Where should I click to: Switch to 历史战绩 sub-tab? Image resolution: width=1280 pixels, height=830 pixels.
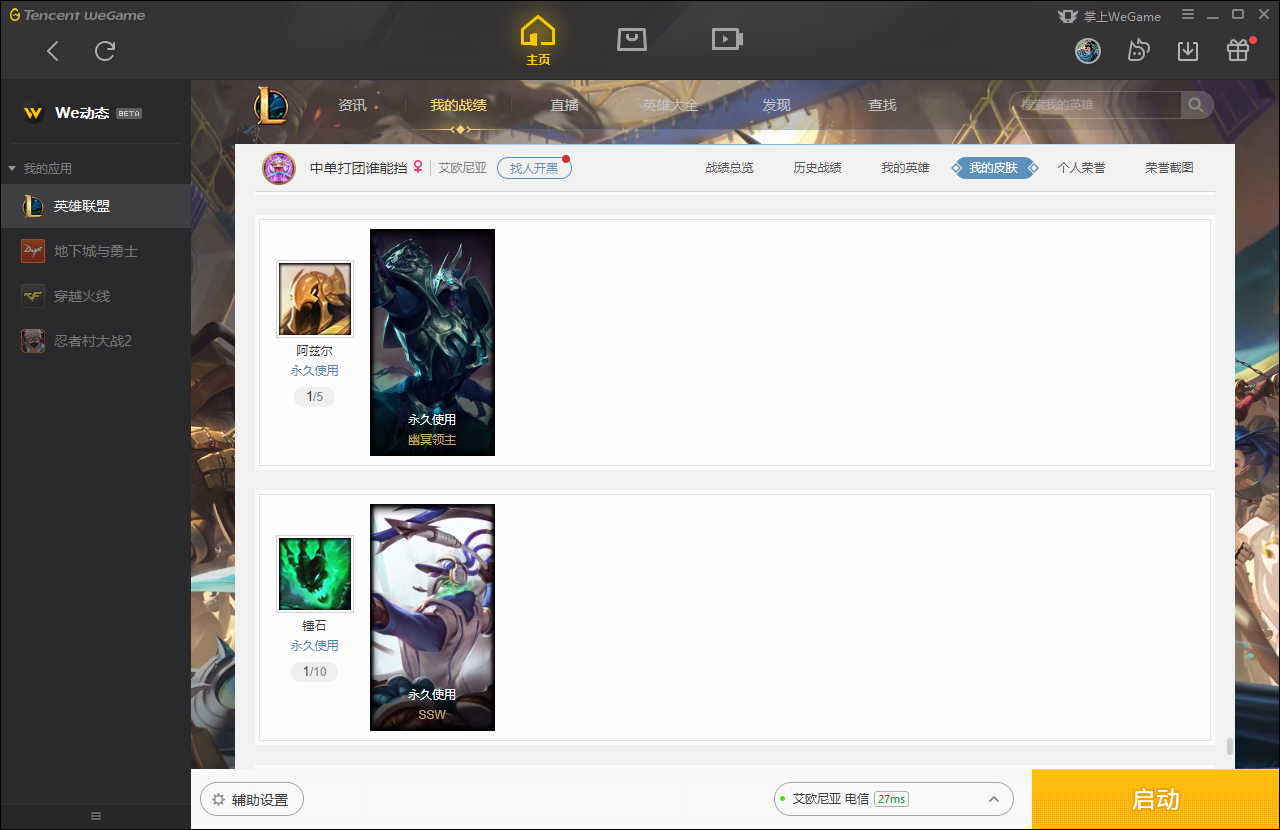pos(818,168)
